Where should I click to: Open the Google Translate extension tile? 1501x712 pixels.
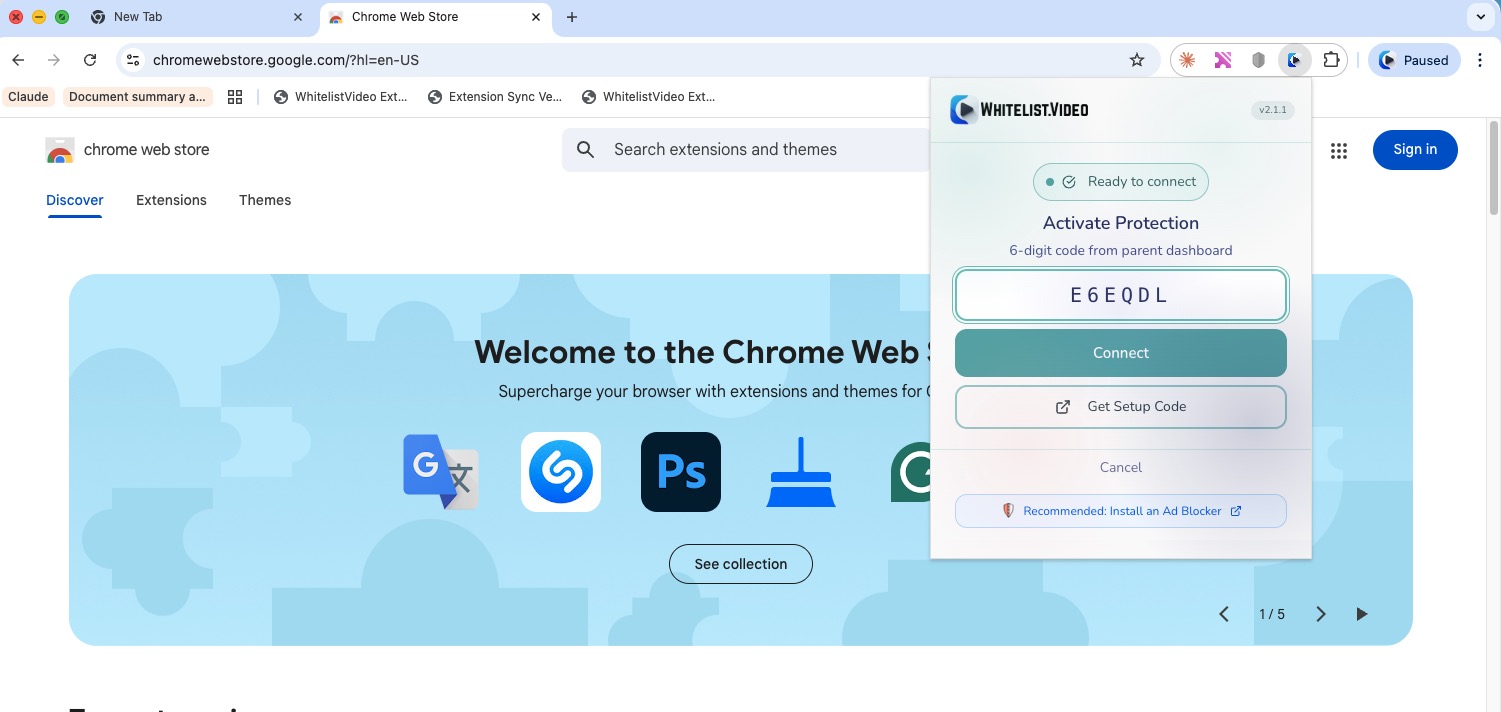tap(441, 472)
